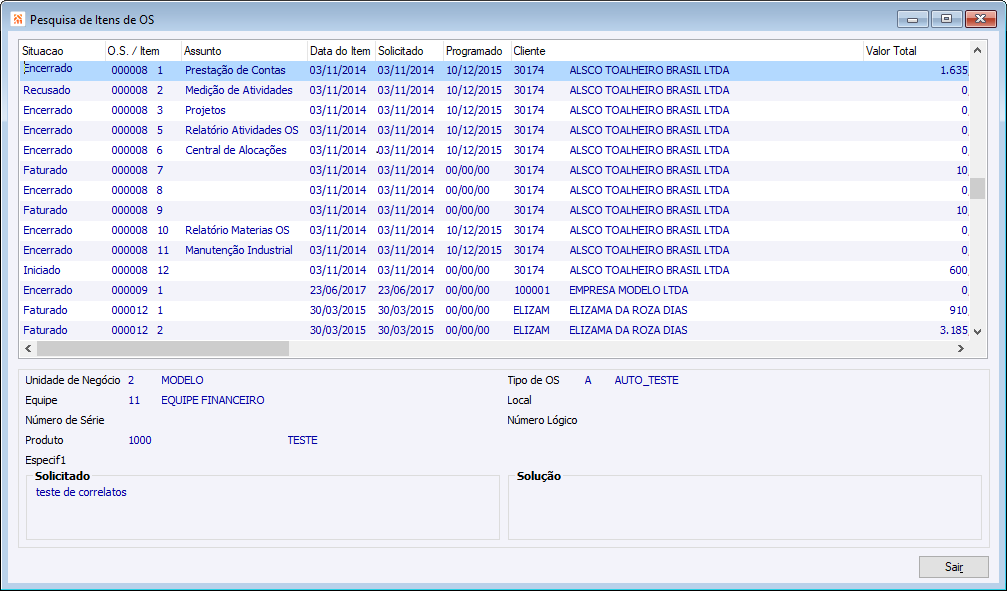1007x592 pixels.
Task: Click the horizontal scrollbar left arrow
Action: click(x=28, y=348)
